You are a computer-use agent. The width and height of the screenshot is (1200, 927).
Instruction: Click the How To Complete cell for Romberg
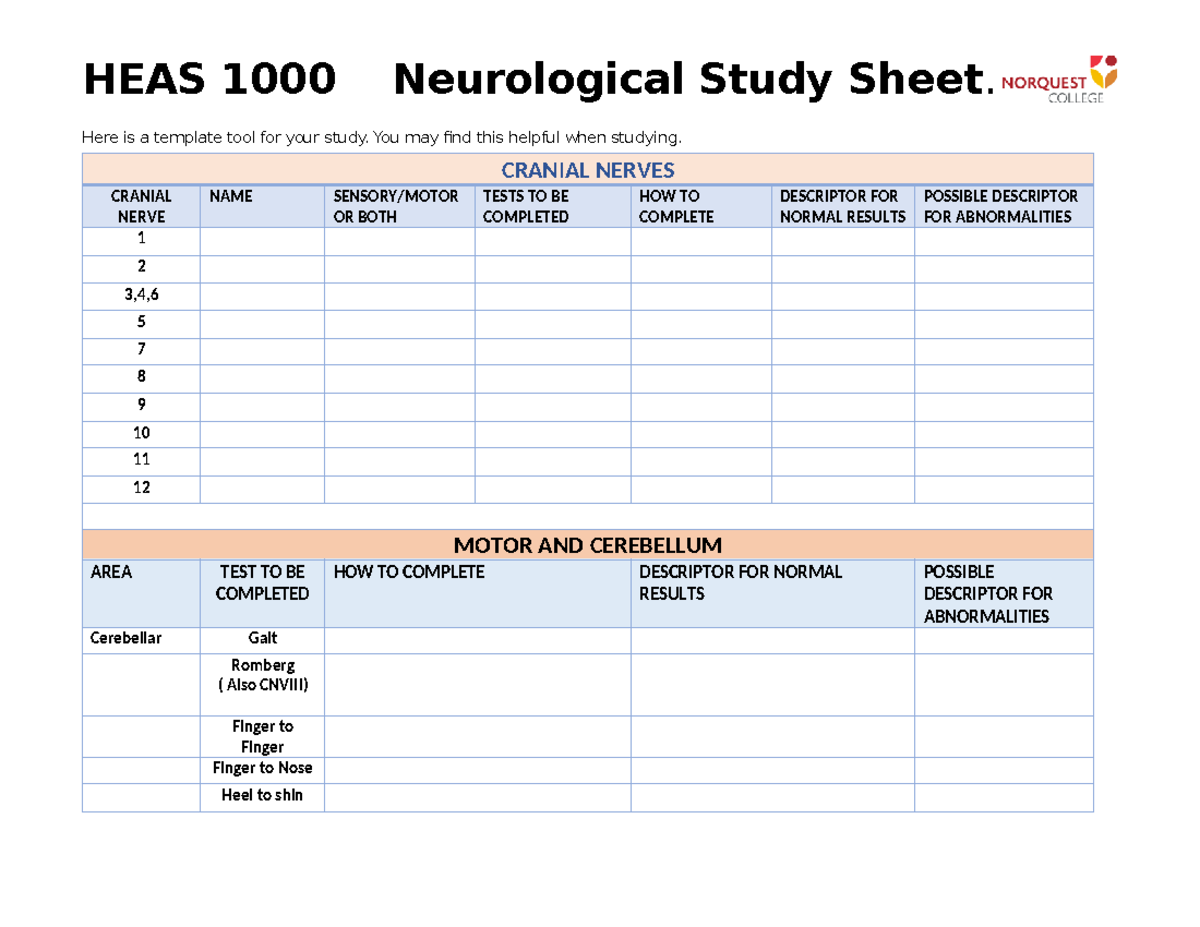click(x=478, y=685)
